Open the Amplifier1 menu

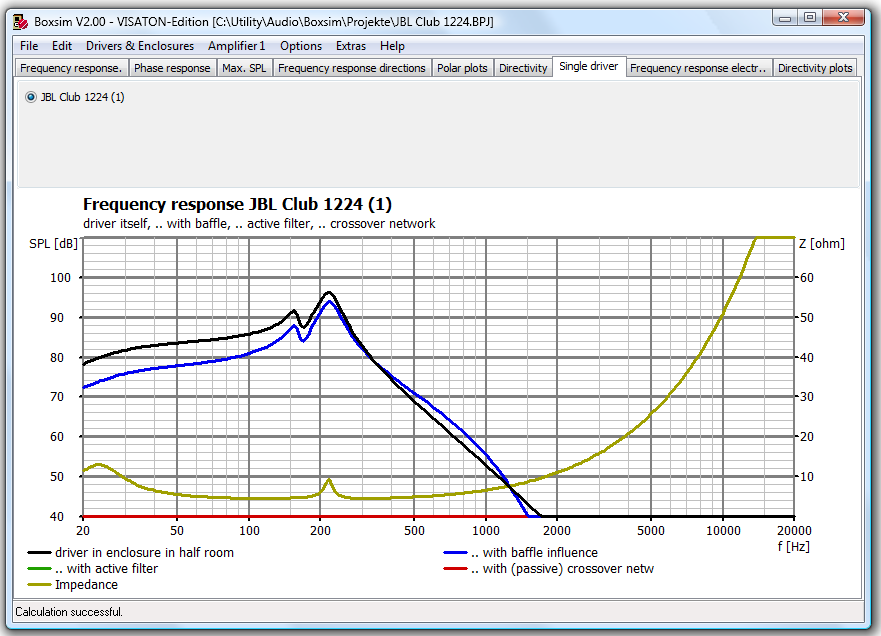(x=237, y=46)
